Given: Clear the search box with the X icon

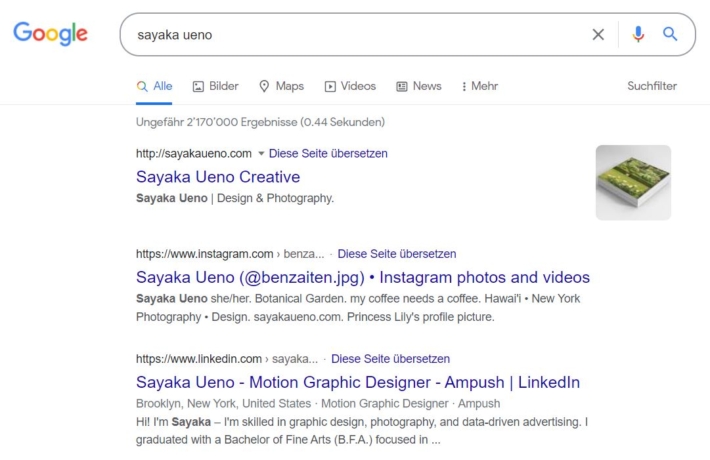Looking at the screenshot, I should click(598, 34).
